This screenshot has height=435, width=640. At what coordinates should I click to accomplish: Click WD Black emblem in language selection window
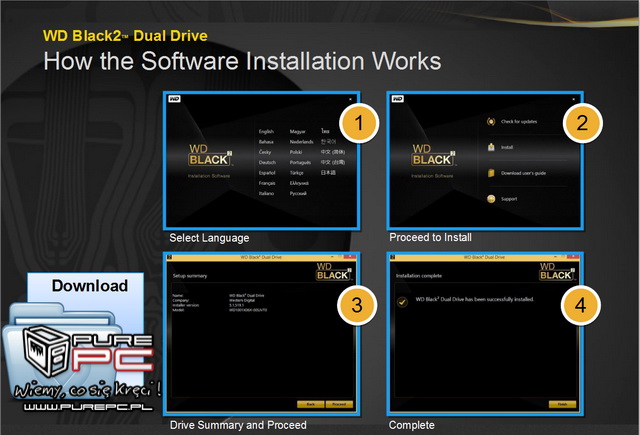(x=210, y=155)
